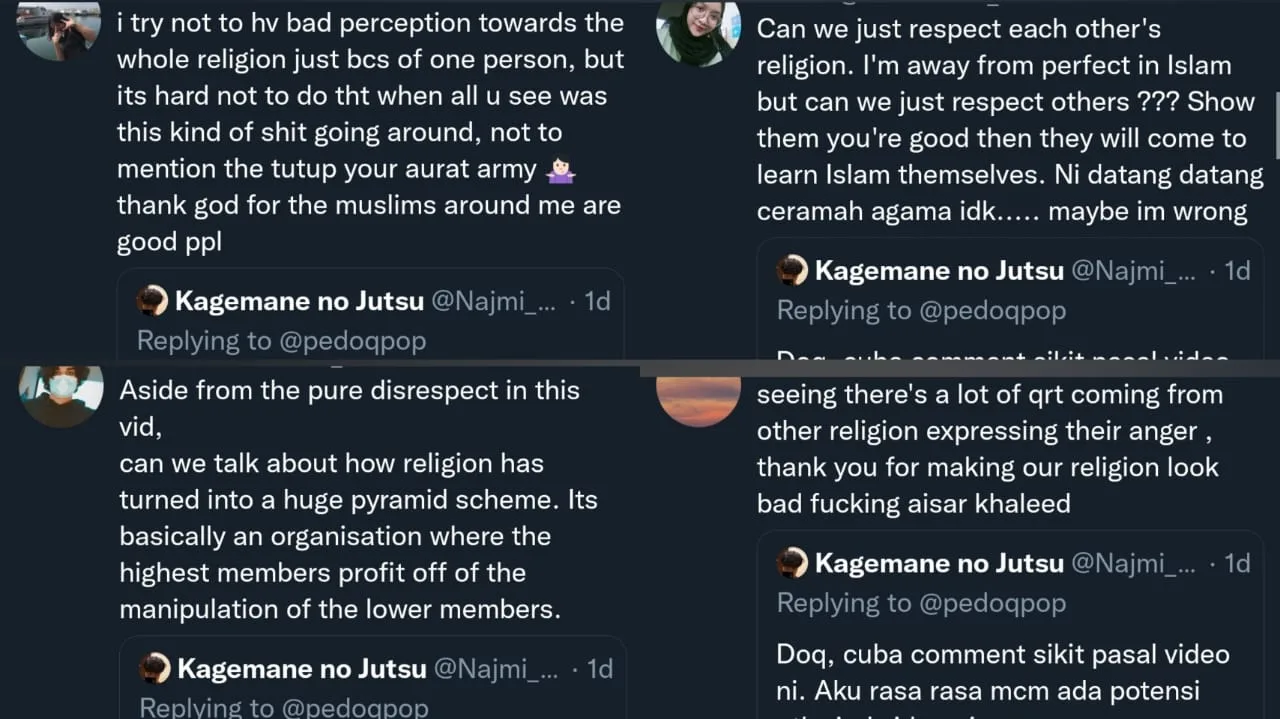
Task: Click 'Kagemane no Jutsu' name under the pyramid scheme tweet
Action: click(302, 668)
